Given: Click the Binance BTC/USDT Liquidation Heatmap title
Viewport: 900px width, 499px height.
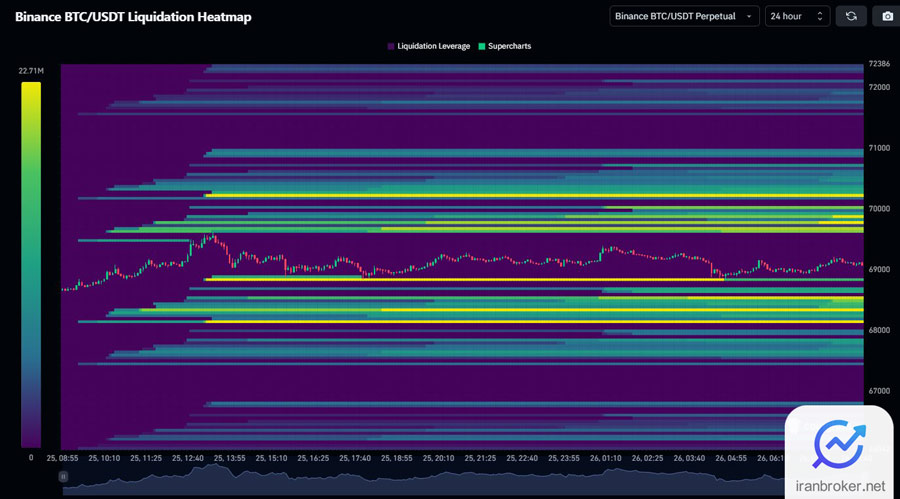Looking at the screenshot, I should [x=133, y=17].
